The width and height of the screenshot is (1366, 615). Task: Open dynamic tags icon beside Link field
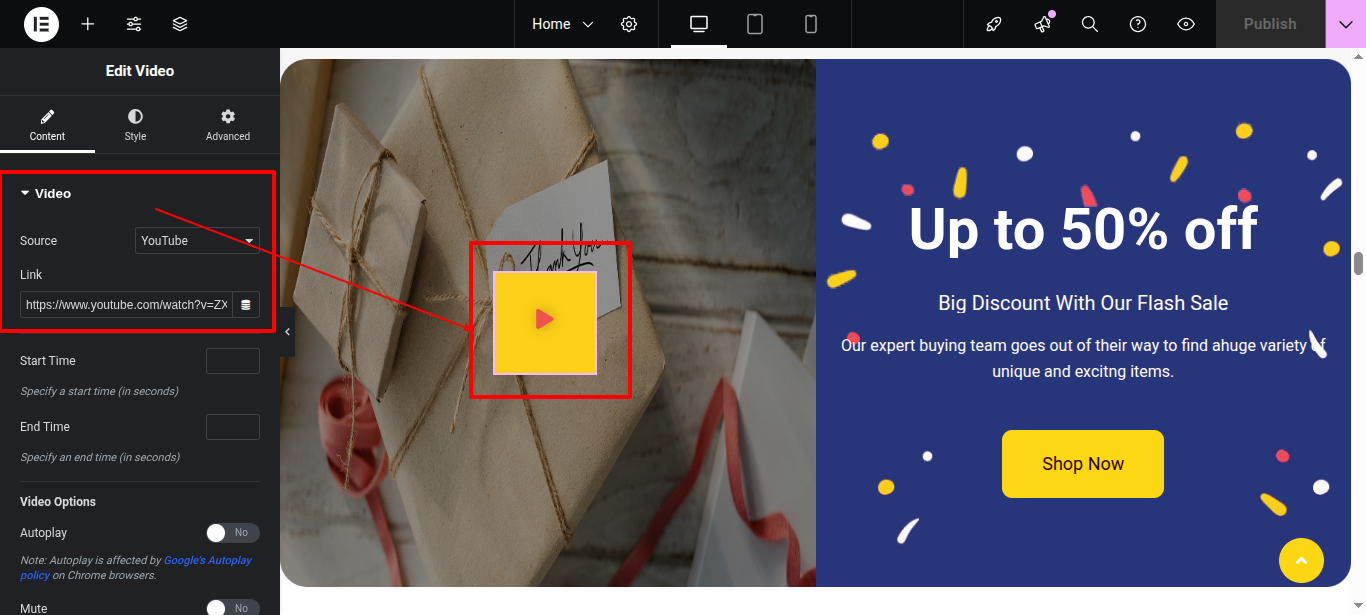[x=246, y=304]
